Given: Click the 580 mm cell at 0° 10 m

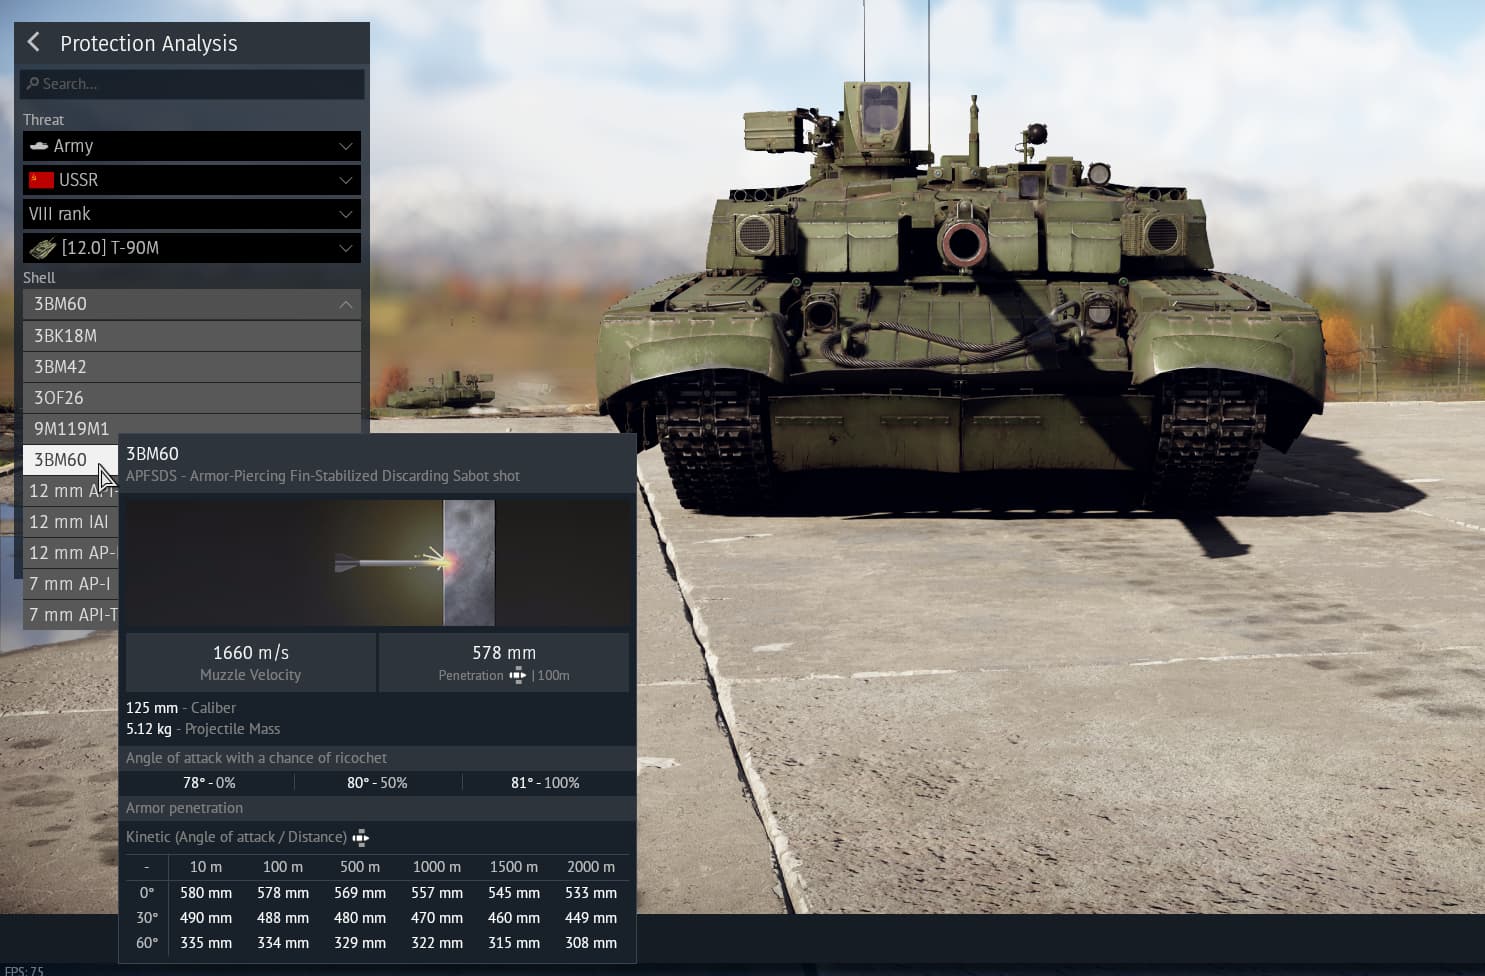Looking at the screenshot, I should [x=206, y=893].
